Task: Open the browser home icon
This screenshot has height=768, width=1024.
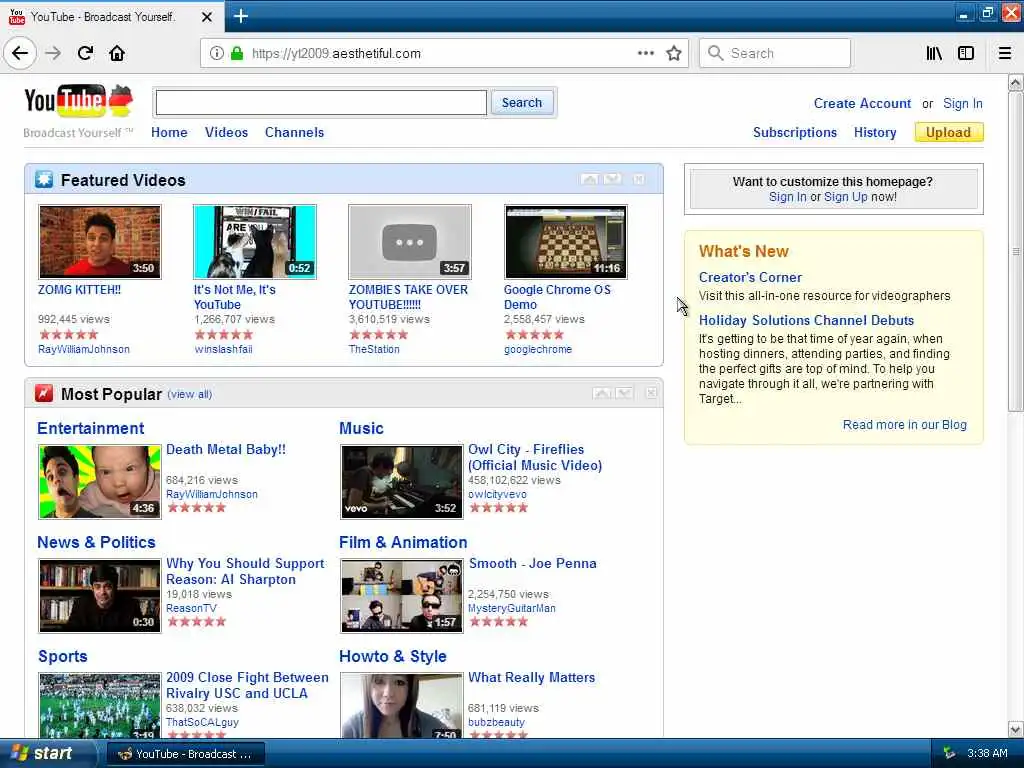Action: 117,53
